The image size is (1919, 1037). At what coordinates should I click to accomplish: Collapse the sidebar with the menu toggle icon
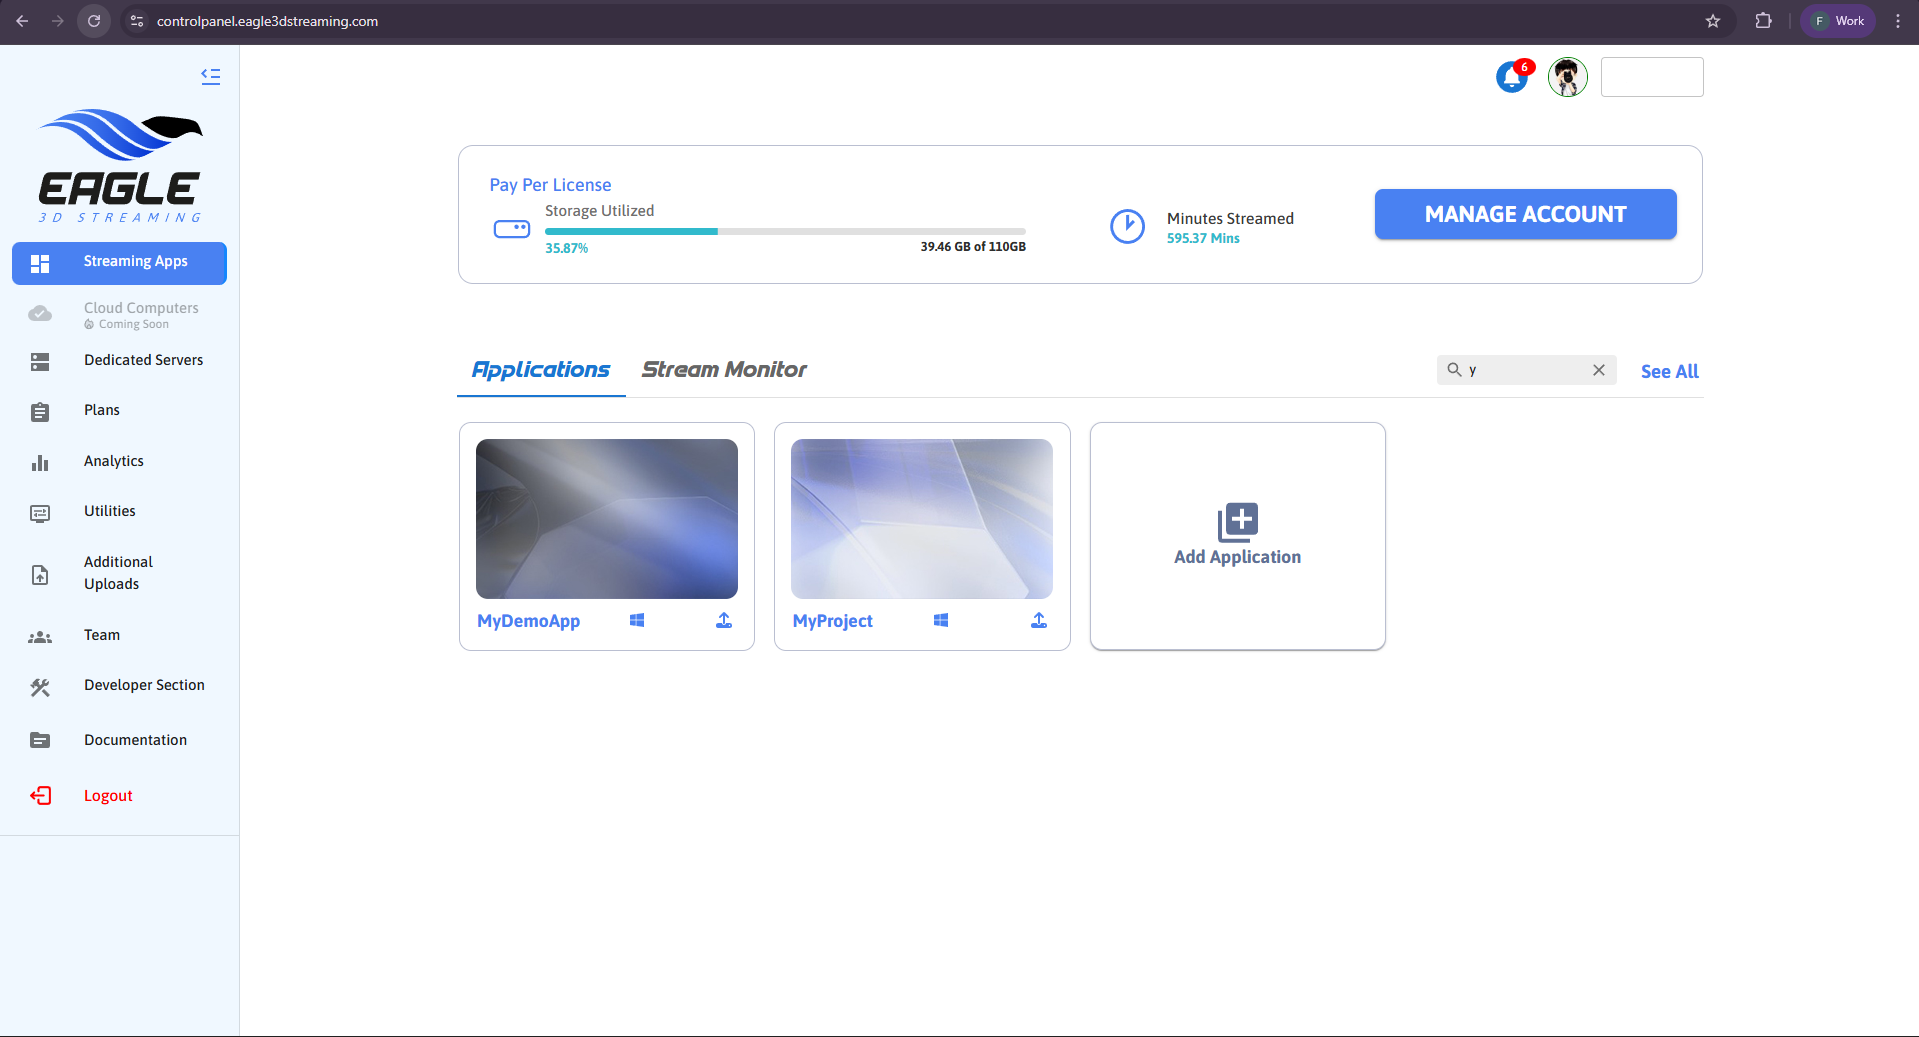[x=210, y=76]
